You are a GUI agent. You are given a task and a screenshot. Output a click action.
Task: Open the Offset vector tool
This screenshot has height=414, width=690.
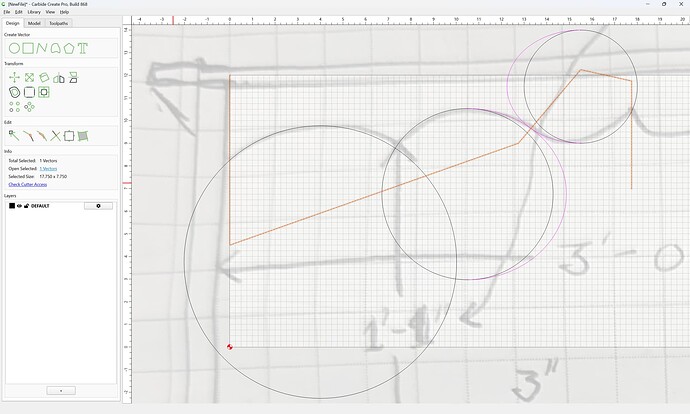click(x=15, y=92)
